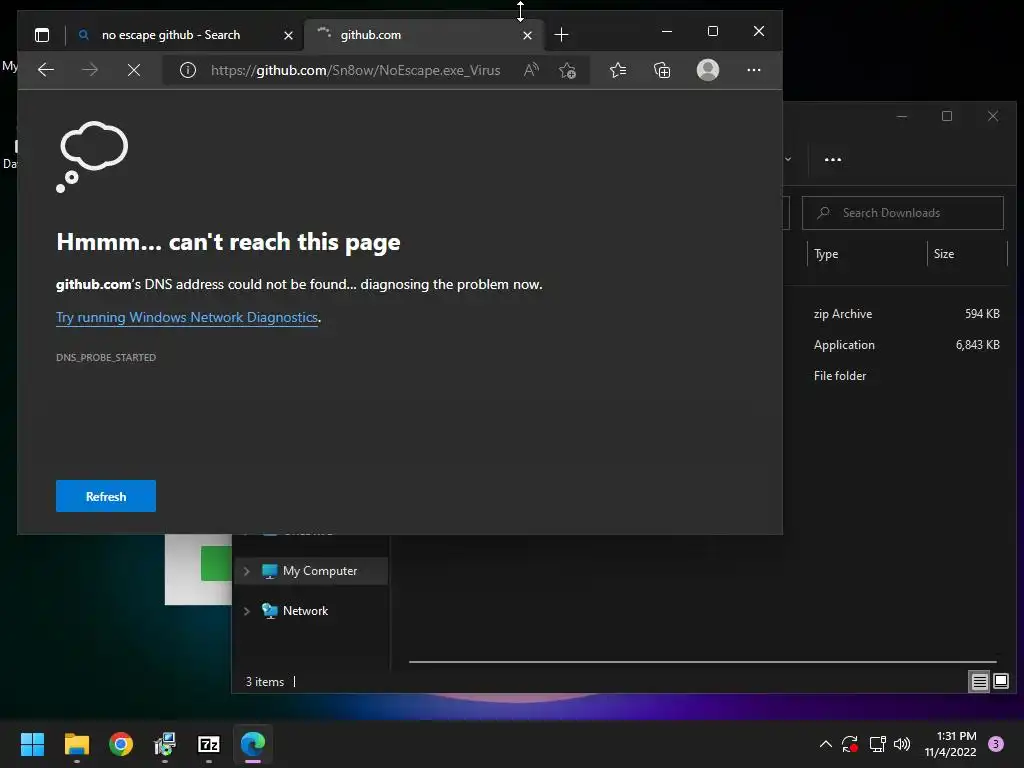Close the 'no escape github - Search' tab
This screenshot has height=768, width=1024.
(x=288, y=35)
